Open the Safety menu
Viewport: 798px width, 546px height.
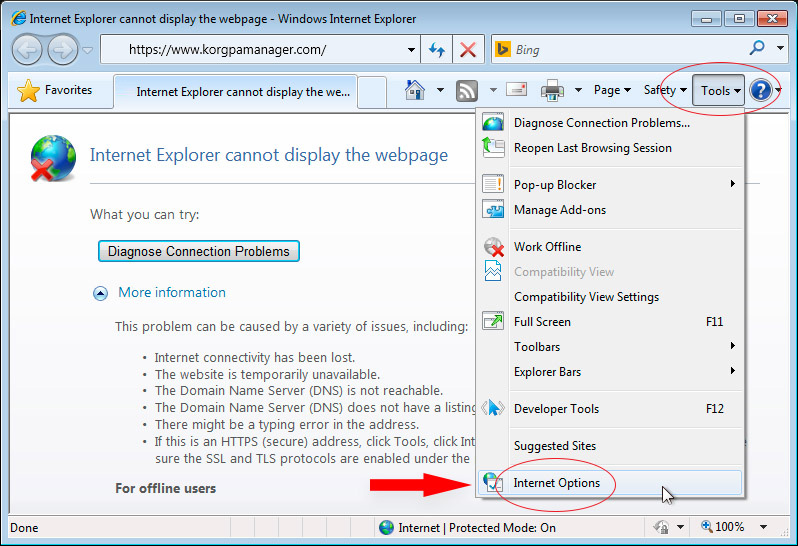(665, 91)
